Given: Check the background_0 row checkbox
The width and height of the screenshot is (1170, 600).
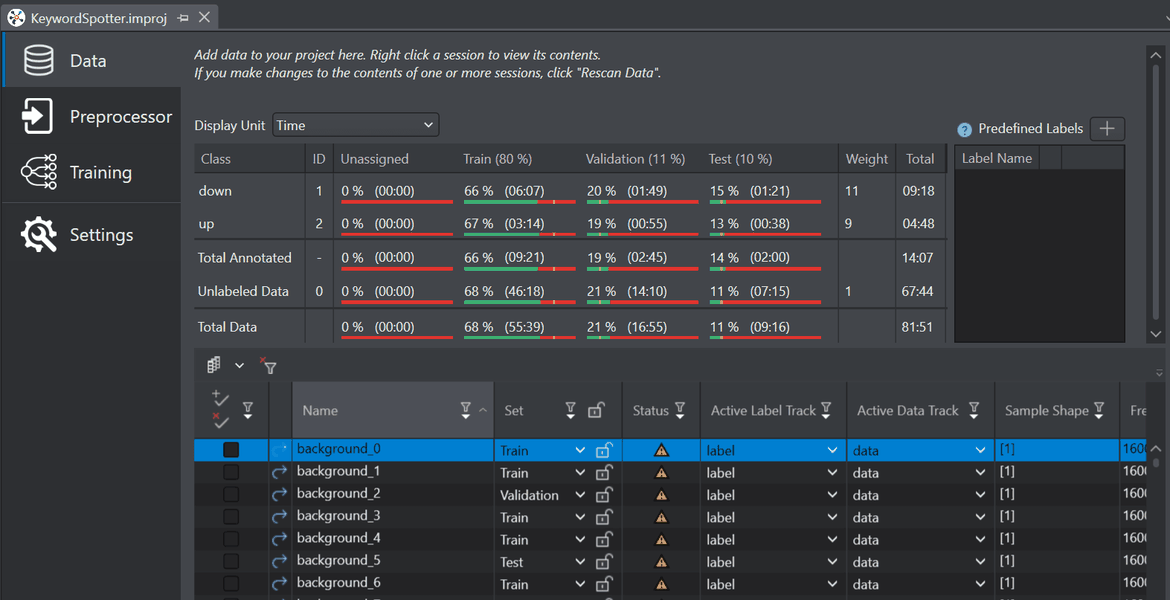Looking at the screenshot, I should (x=231, y=449).
